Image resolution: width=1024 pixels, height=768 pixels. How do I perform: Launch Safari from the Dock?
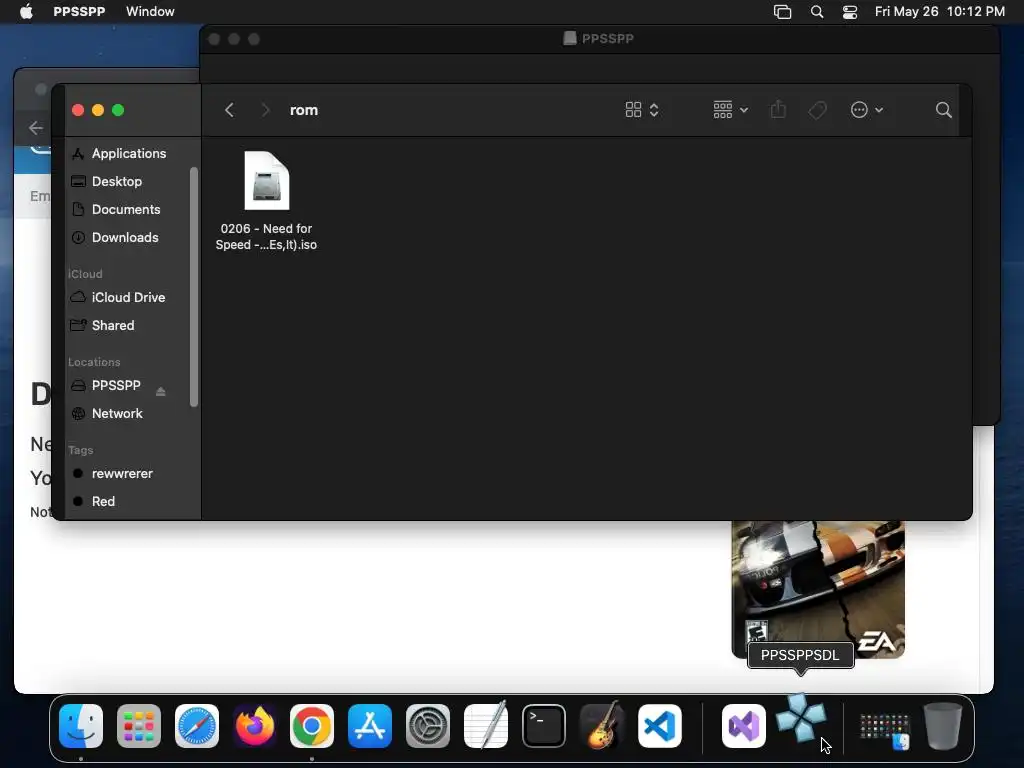tap(197, 726)
